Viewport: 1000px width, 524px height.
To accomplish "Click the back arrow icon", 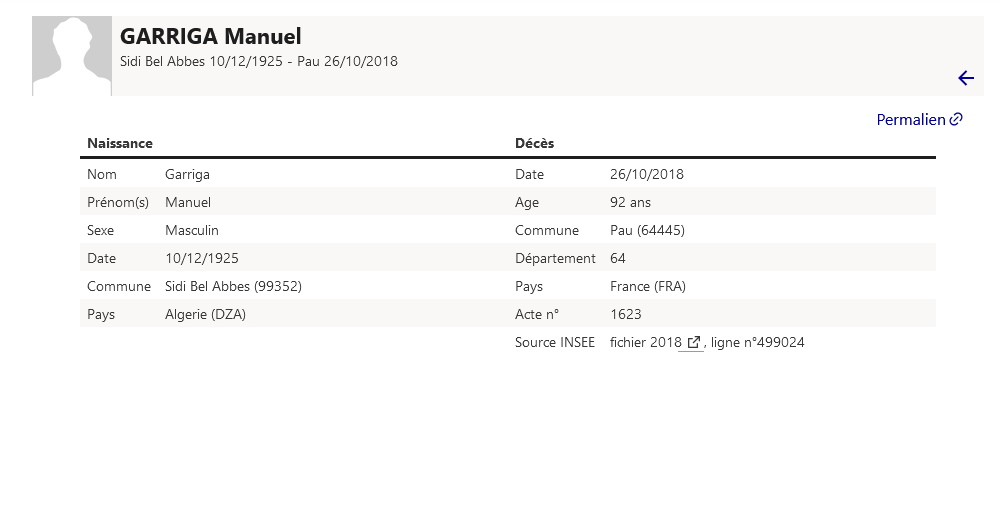I will [966, 78].
